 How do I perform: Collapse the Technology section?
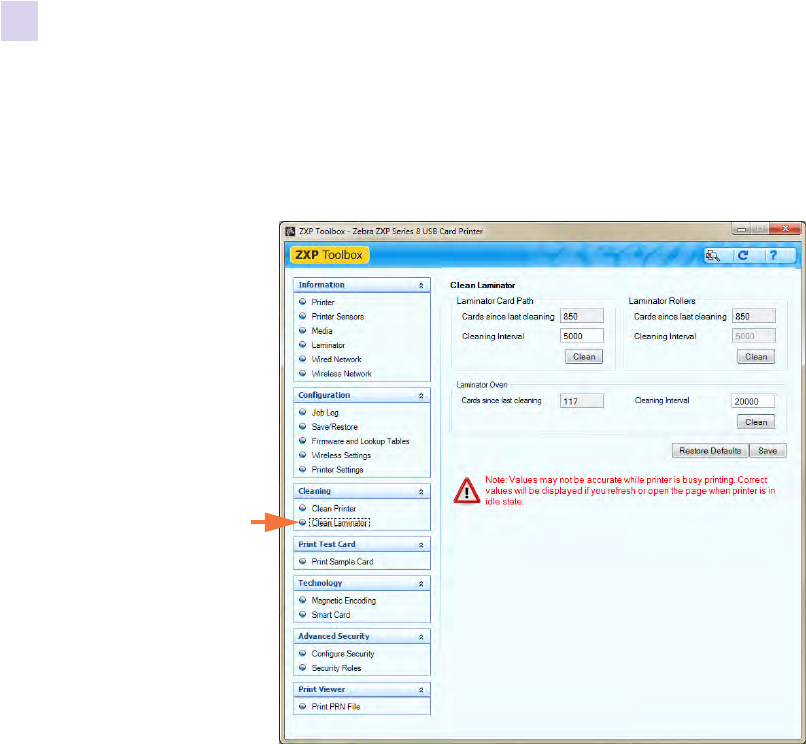(421, 584)
